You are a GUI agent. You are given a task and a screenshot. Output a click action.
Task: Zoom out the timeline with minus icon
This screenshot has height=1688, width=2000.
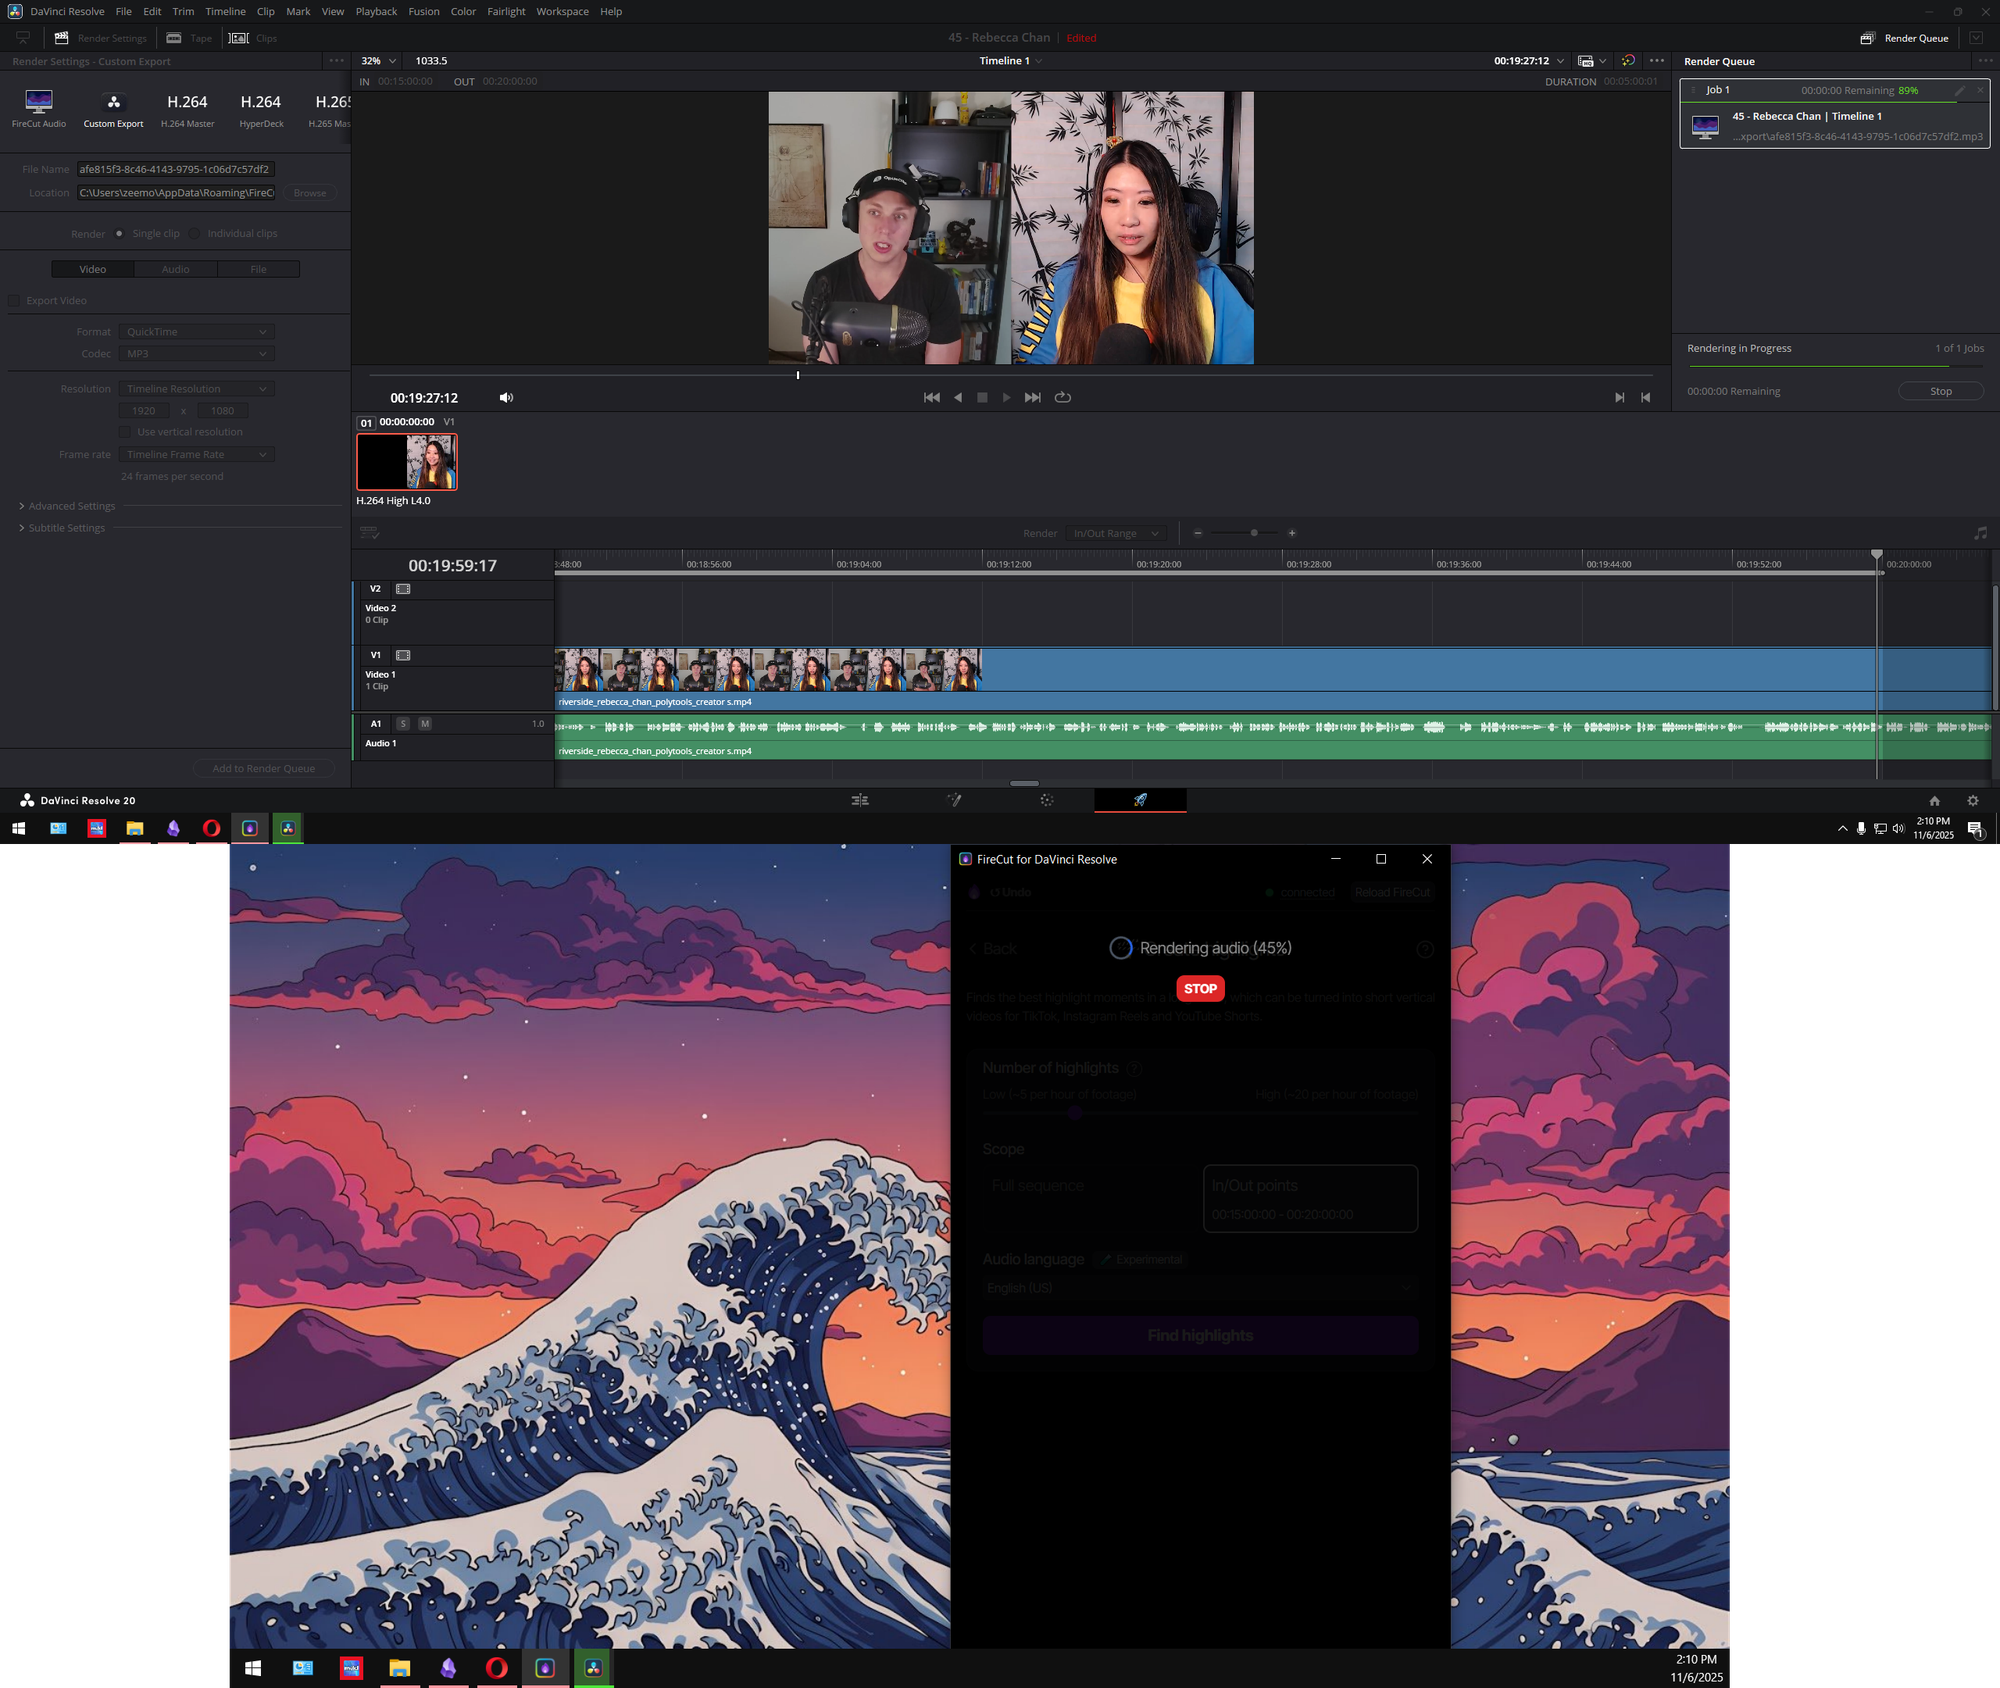1198,533
